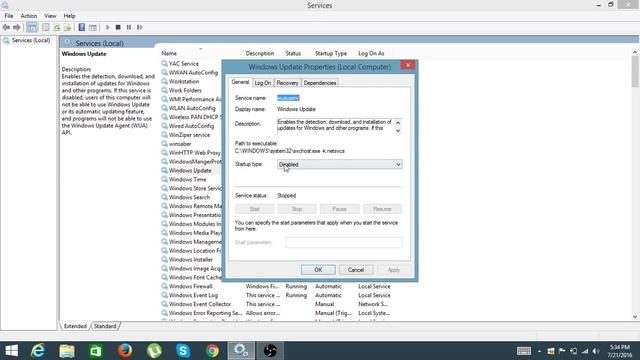Select the Windows Time service row

tap(187, 180)
